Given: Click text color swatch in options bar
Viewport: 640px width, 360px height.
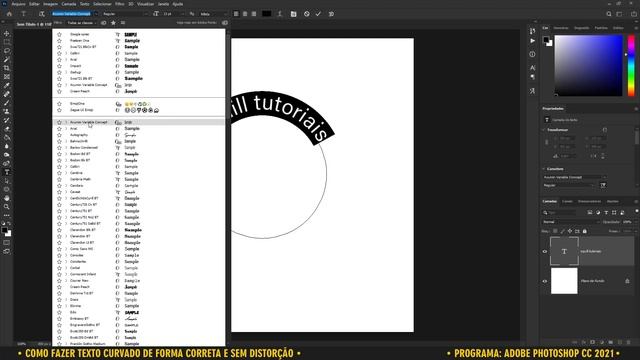Looking at the screenshot, I should (x=267, y=14).
